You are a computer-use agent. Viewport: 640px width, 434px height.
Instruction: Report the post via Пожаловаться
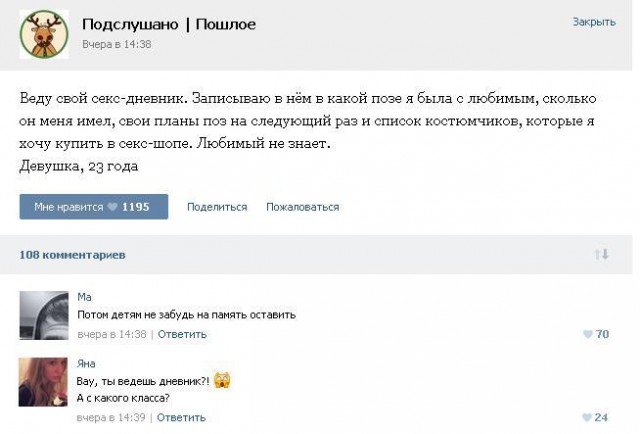302,207
